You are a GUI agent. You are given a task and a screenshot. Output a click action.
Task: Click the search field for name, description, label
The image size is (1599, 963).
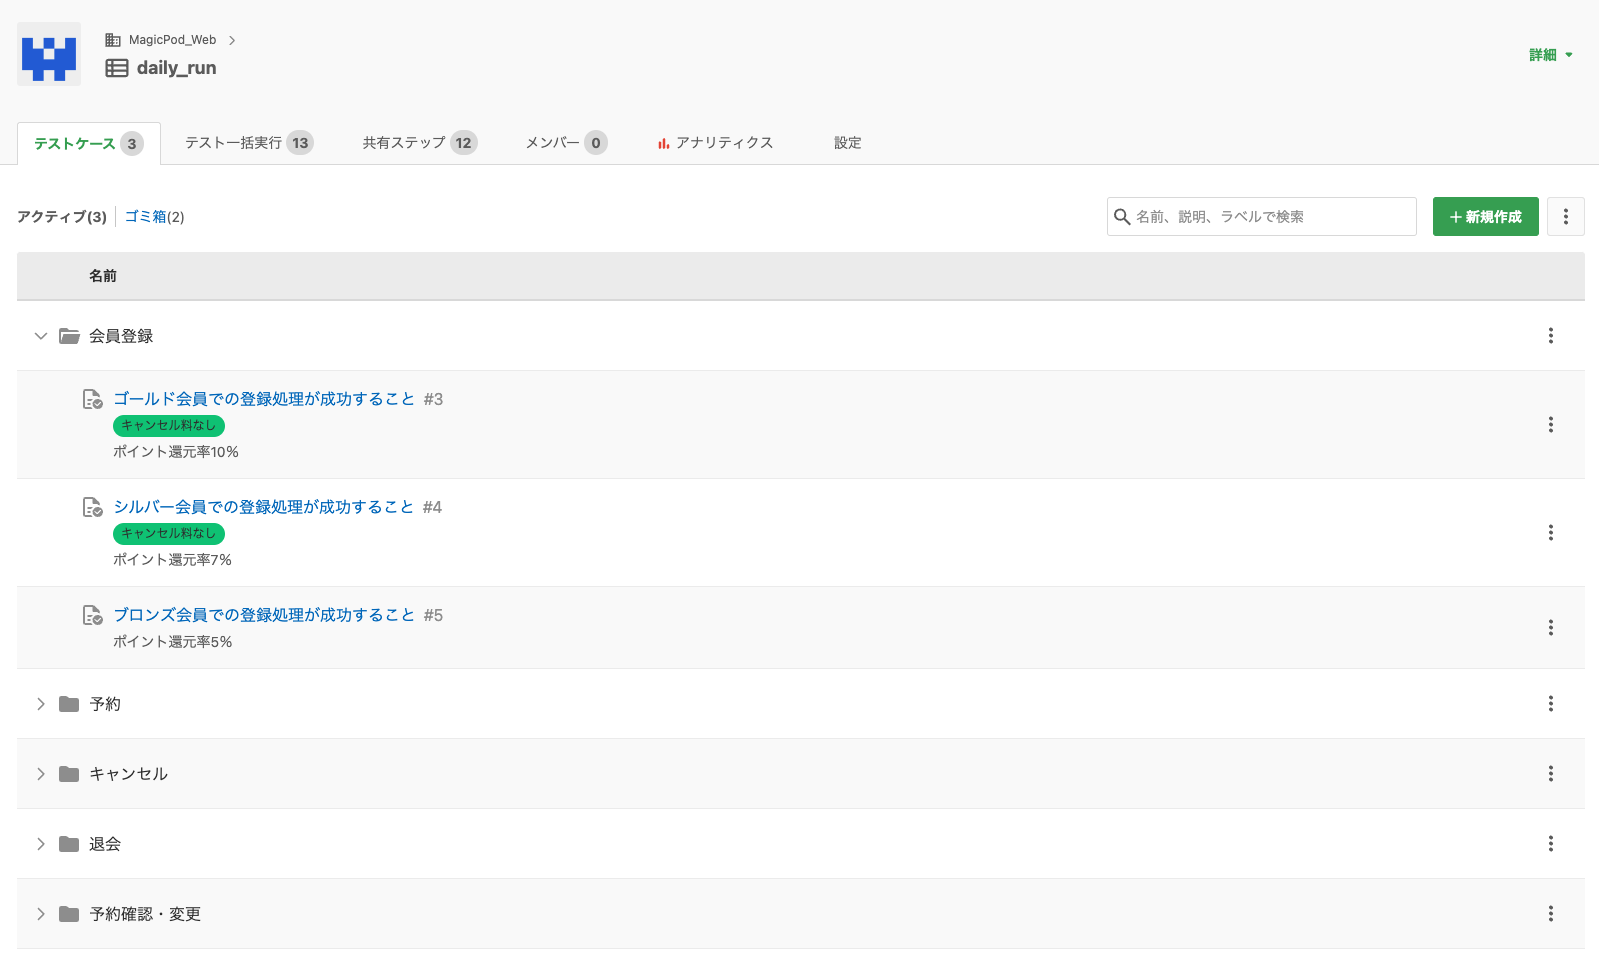[1270, 217]
